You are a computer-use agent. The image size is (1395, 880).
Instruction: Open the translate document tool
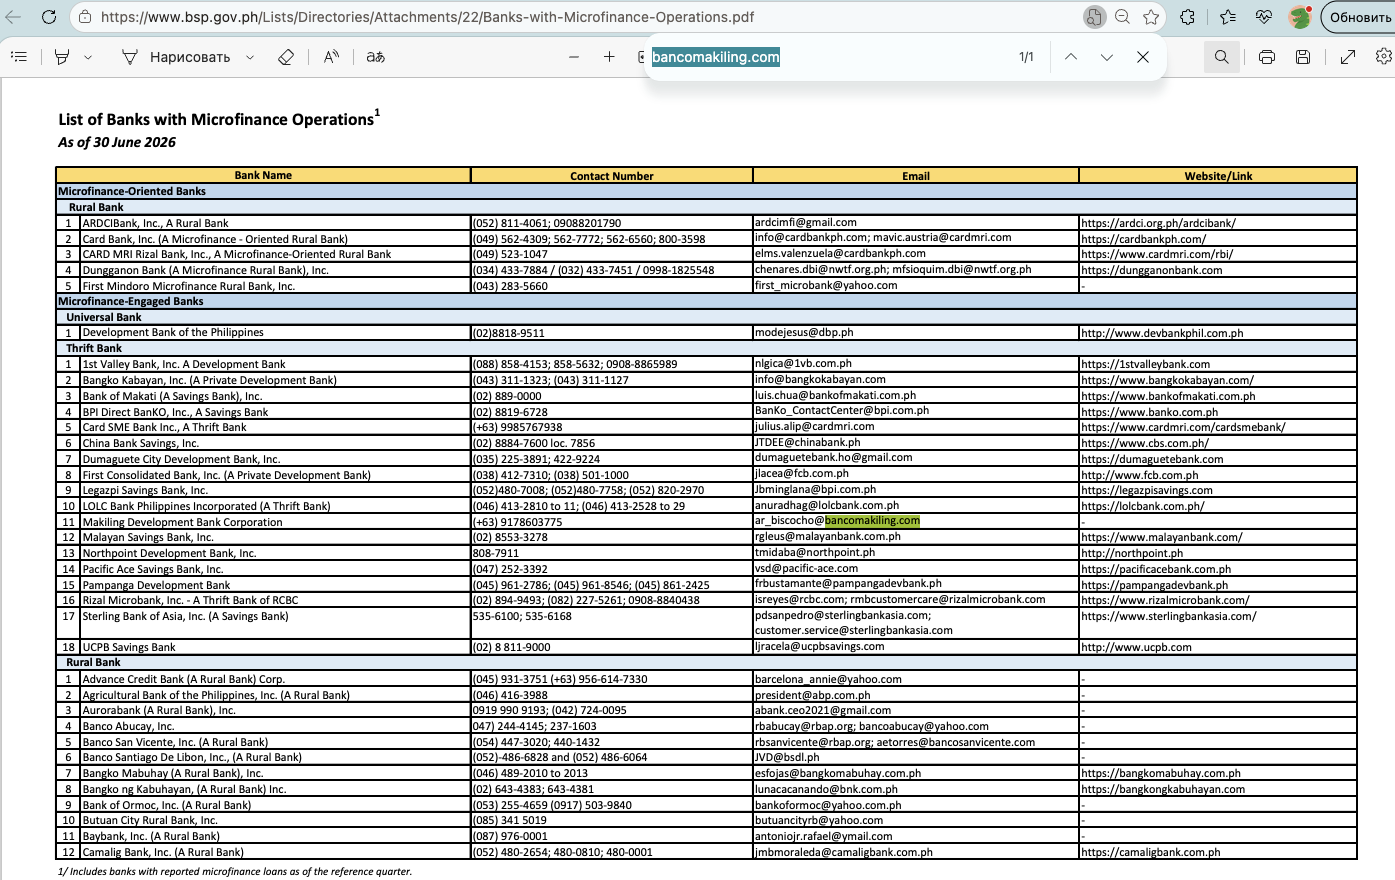click(x=376, y=57)
